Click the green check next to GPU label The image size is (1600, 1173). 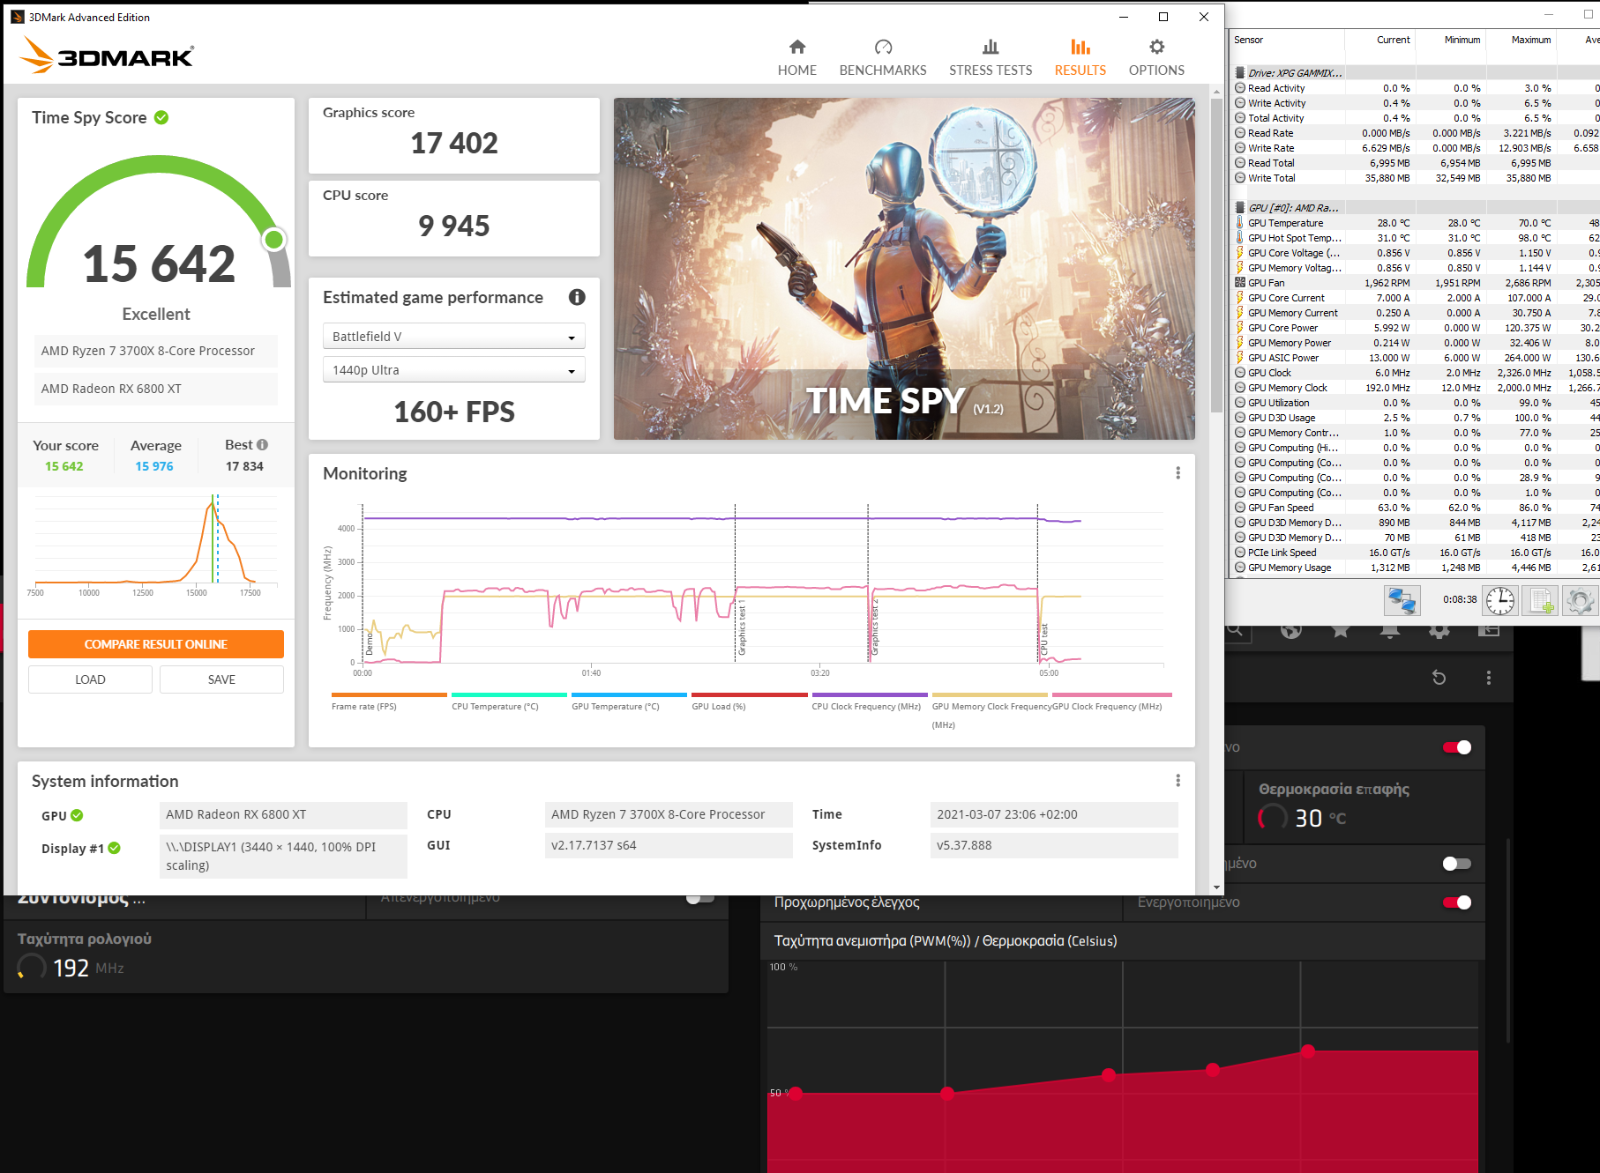[x=77, y=815]
